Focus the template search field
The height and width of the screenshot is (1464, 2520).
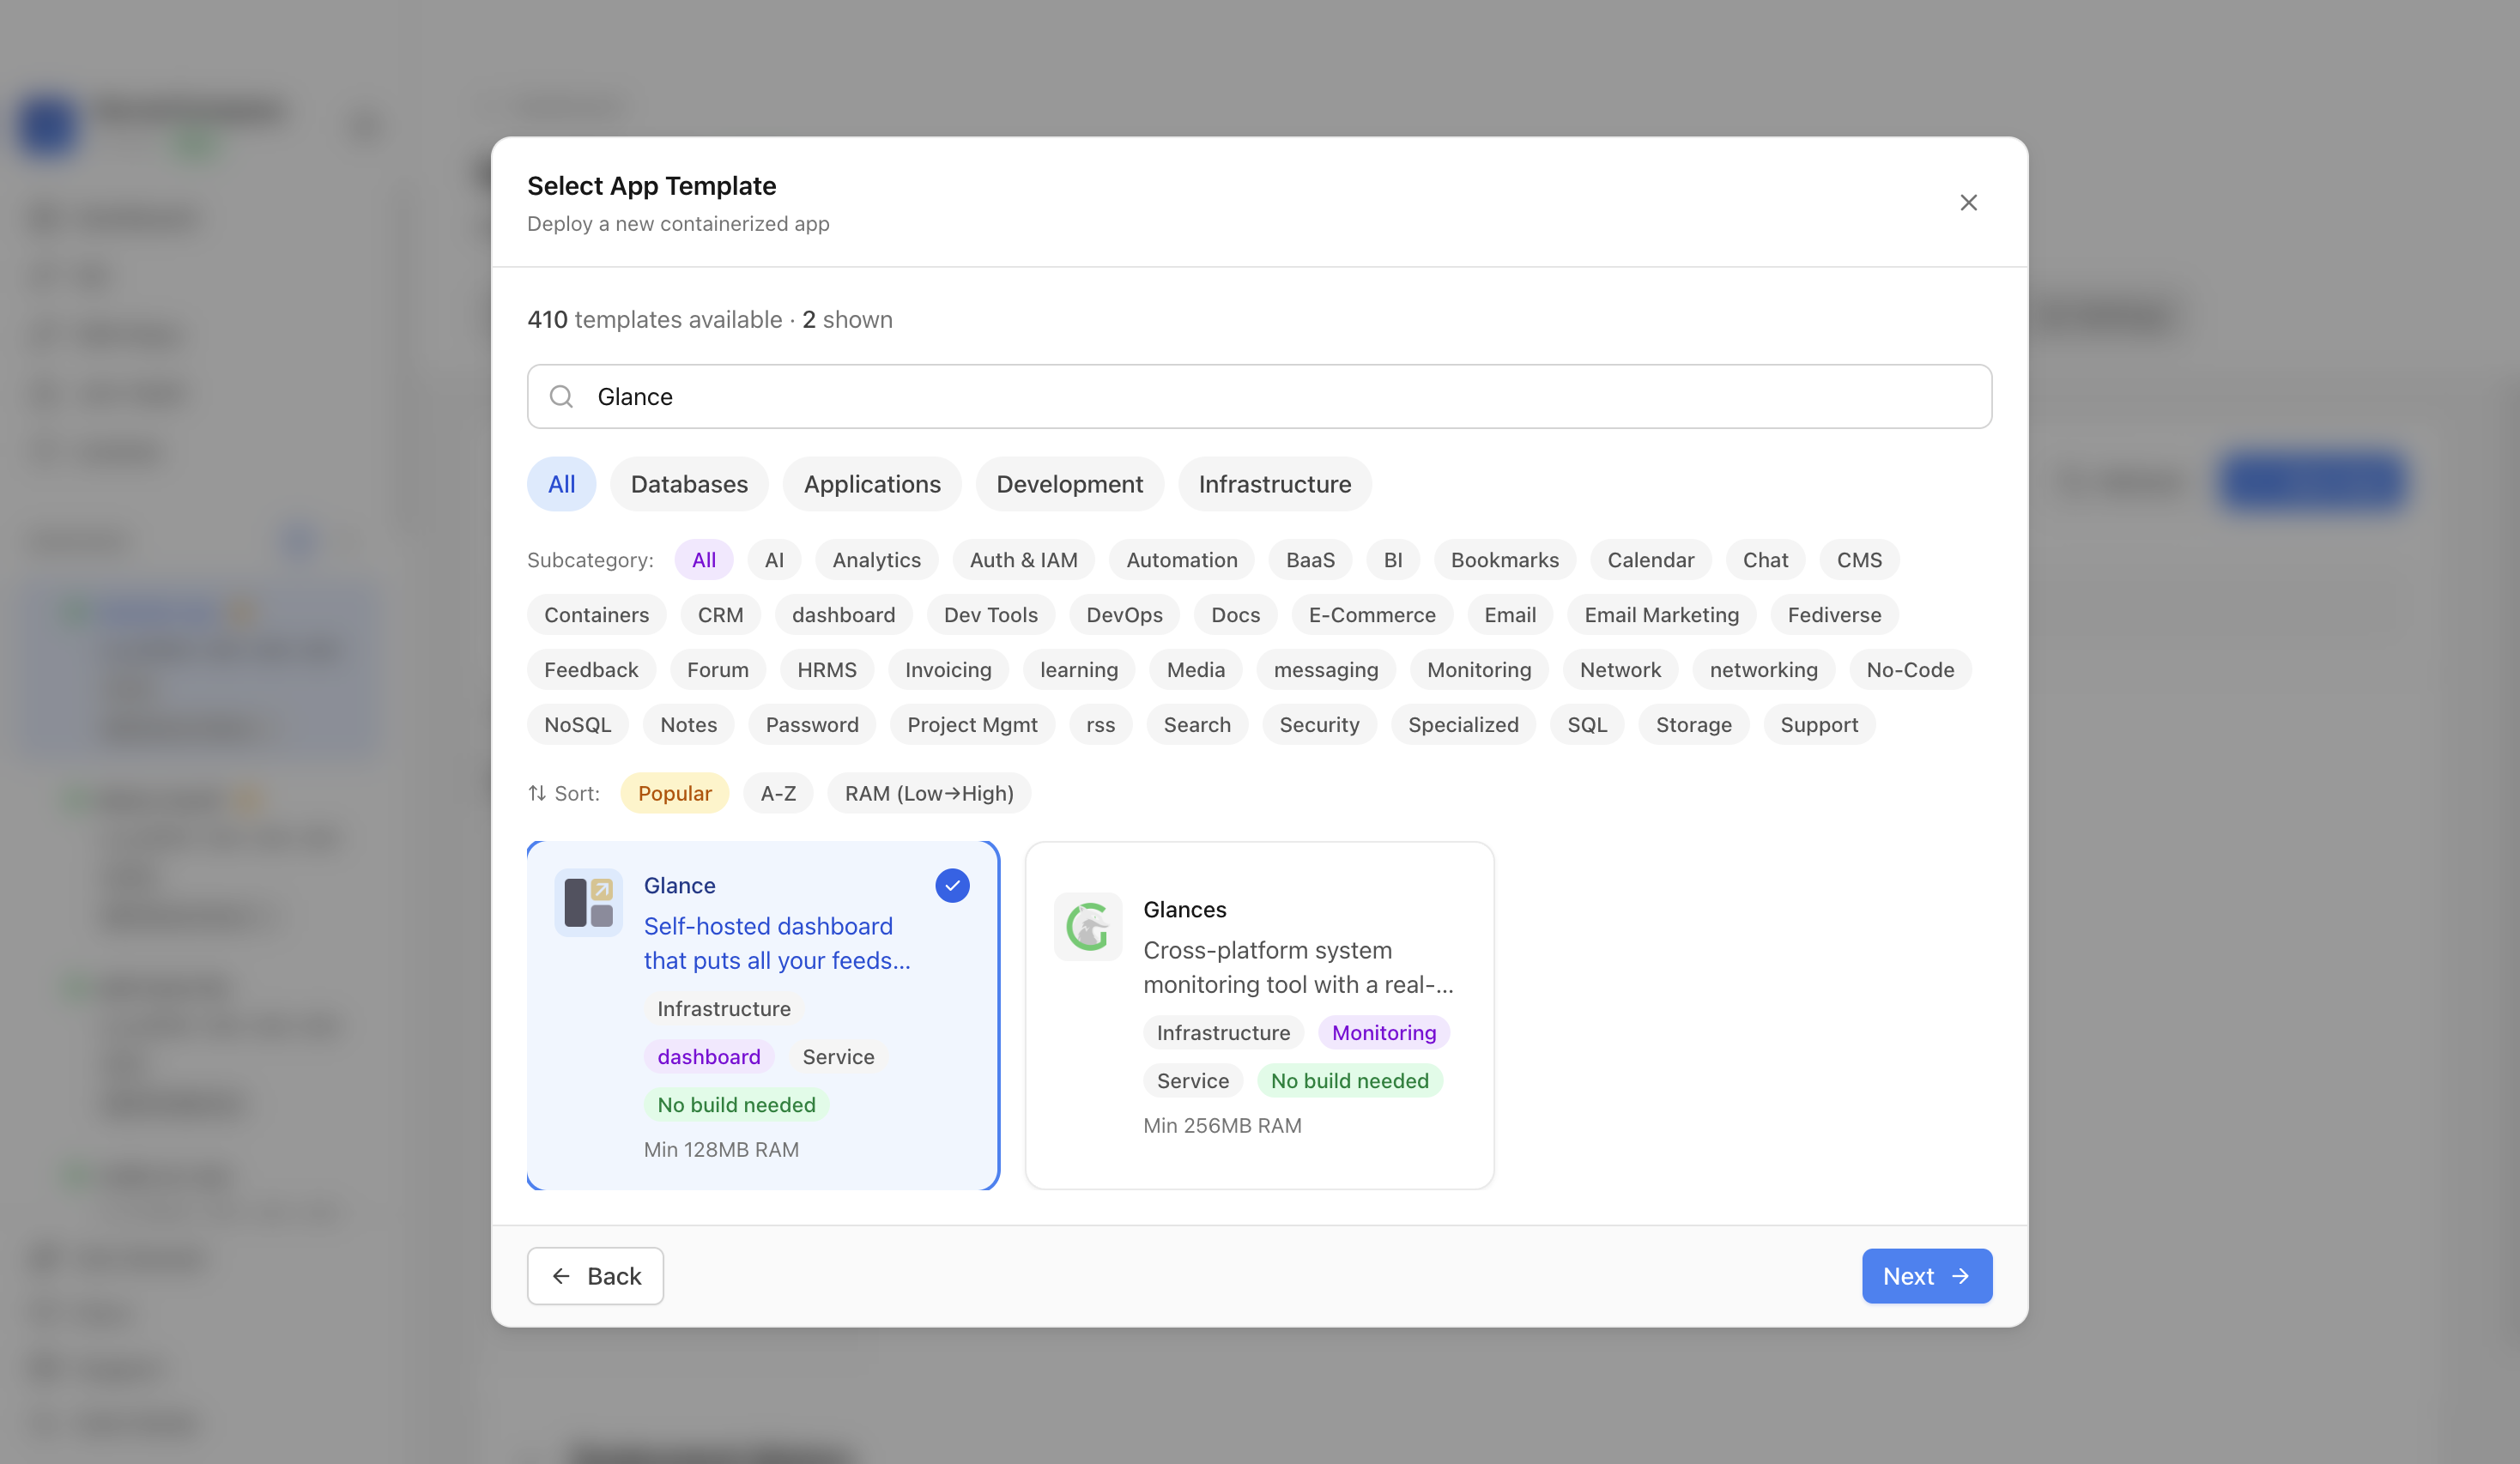[x=1259, y=397]
